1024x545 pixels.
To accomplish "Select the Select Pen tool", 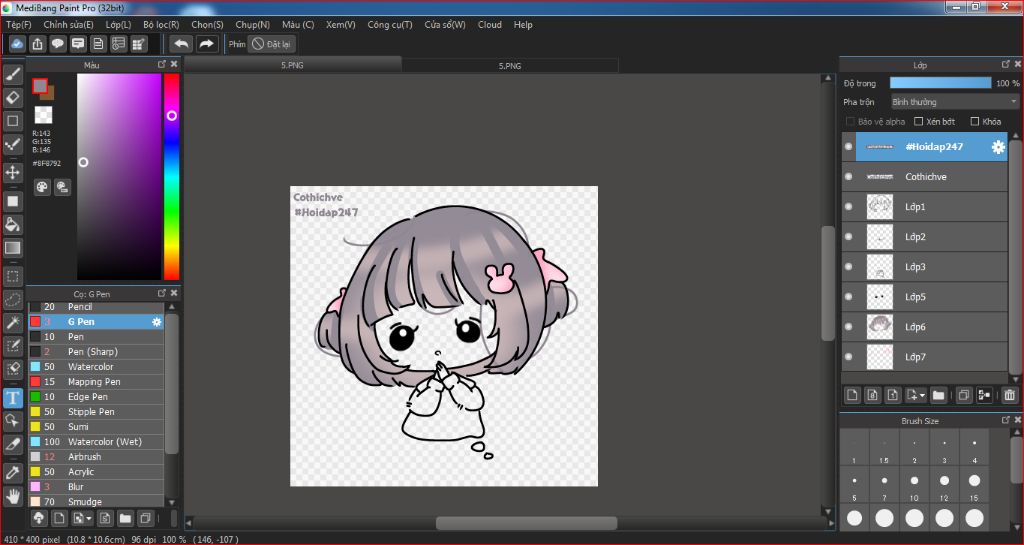I will coord(12,346).
